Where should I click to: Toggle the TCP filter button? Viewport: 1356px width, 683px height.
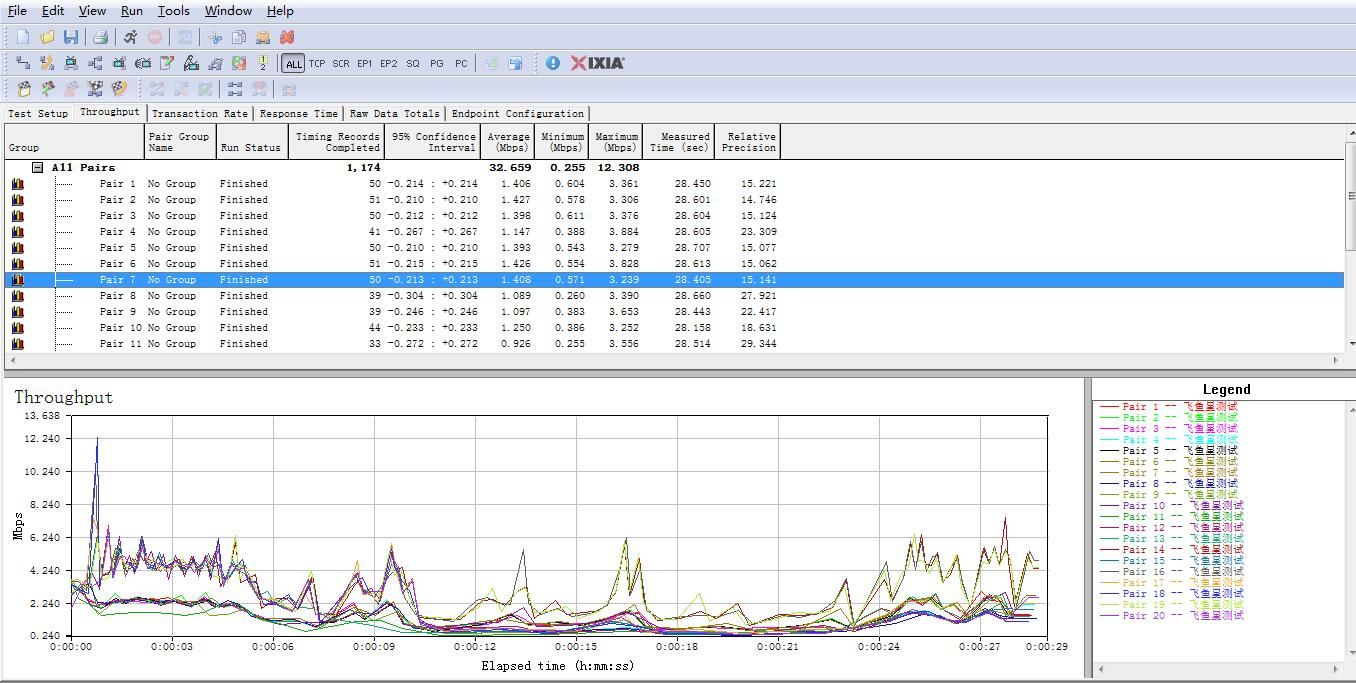pyautogui.click(x=317, y=63)
